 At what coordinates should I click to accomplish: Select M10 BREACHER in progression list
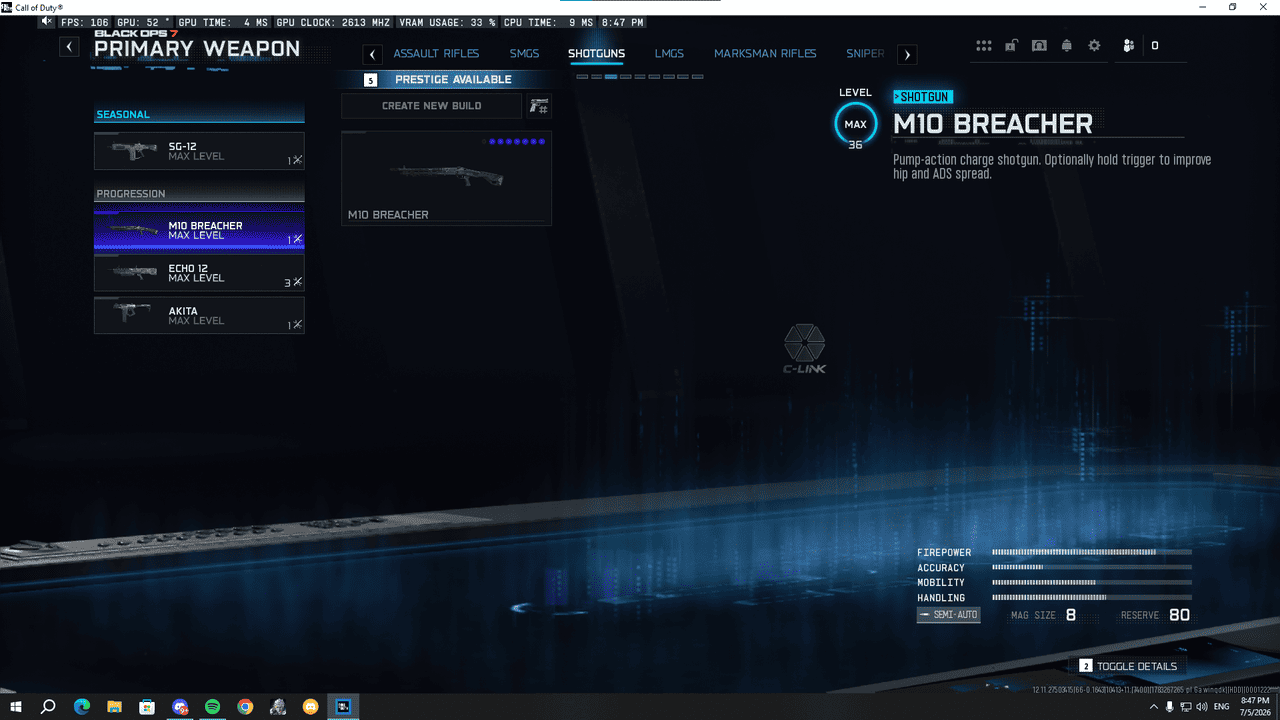199,229
